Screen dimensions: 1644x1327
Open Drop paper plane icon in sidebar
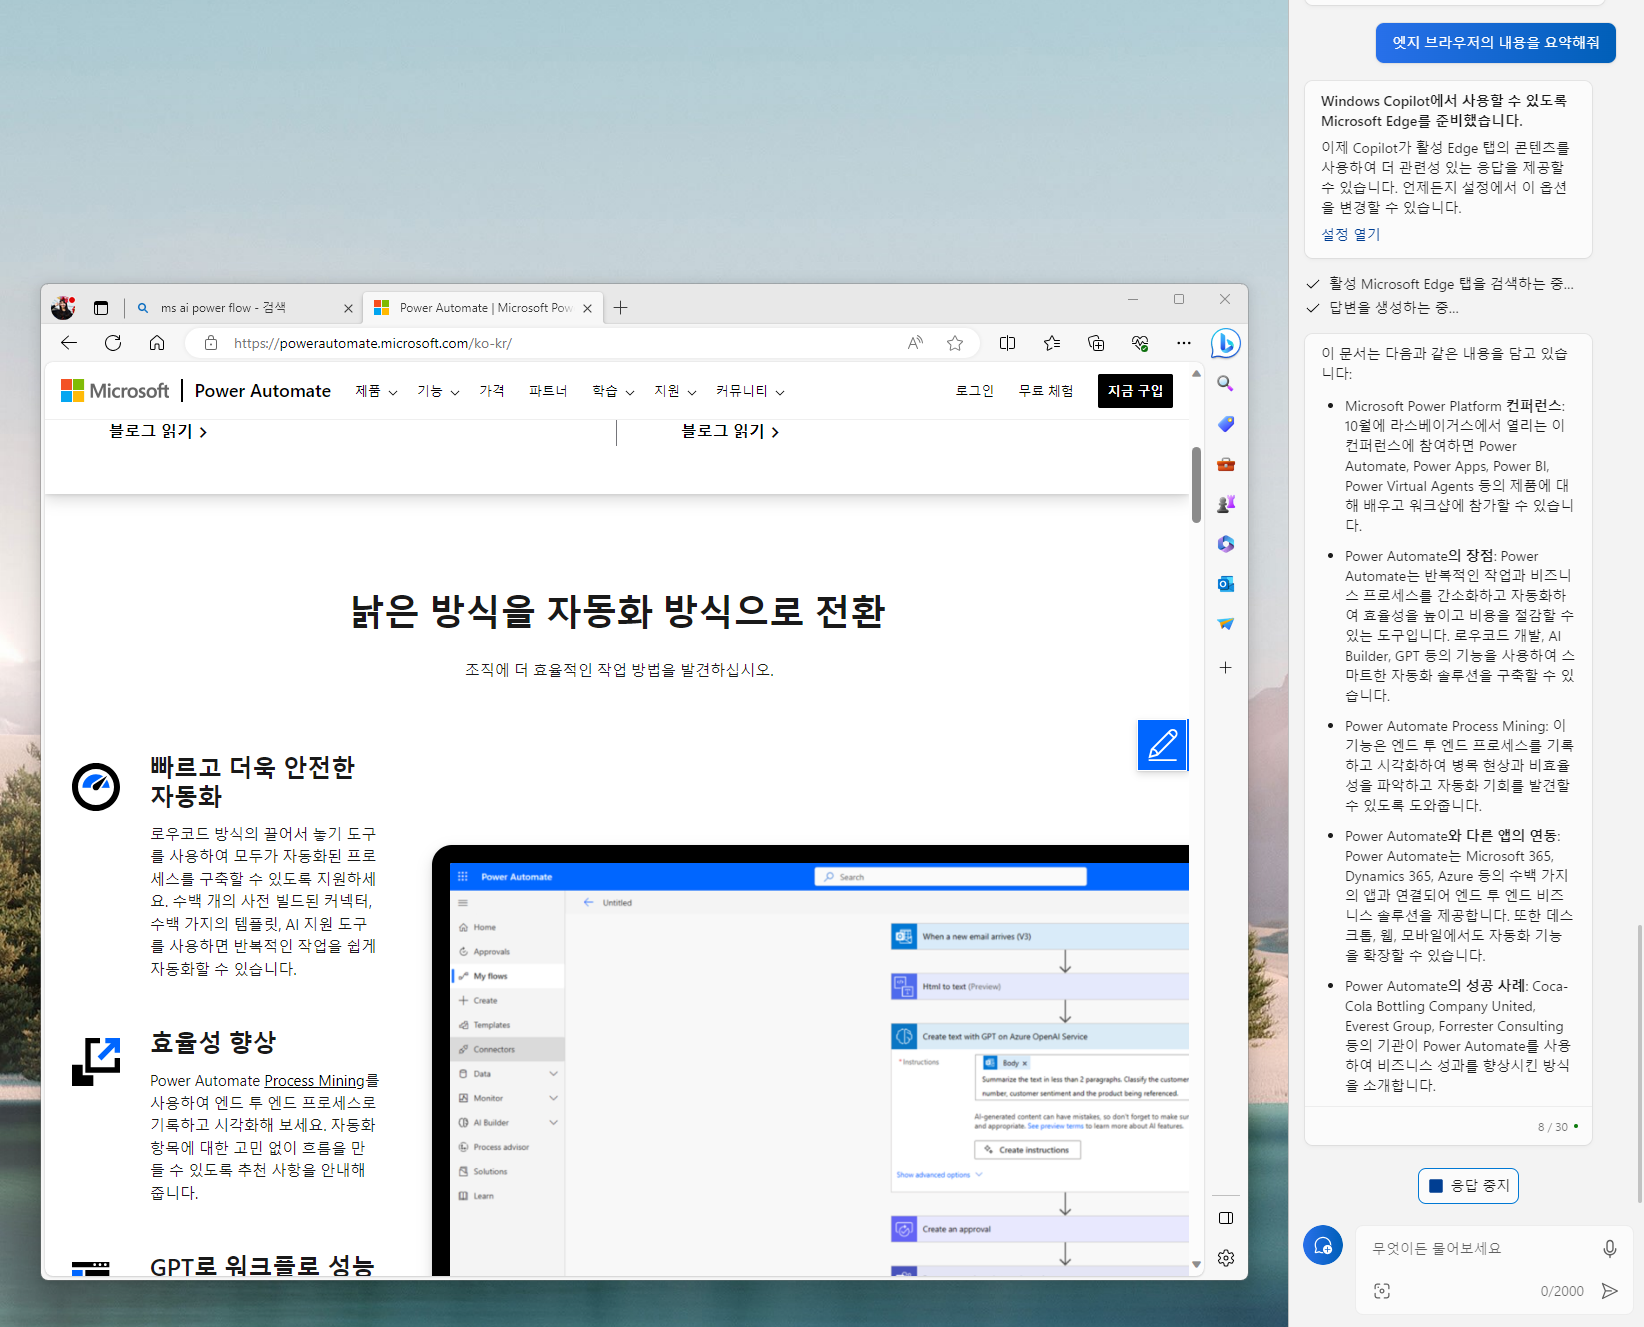pos(1225,624)
